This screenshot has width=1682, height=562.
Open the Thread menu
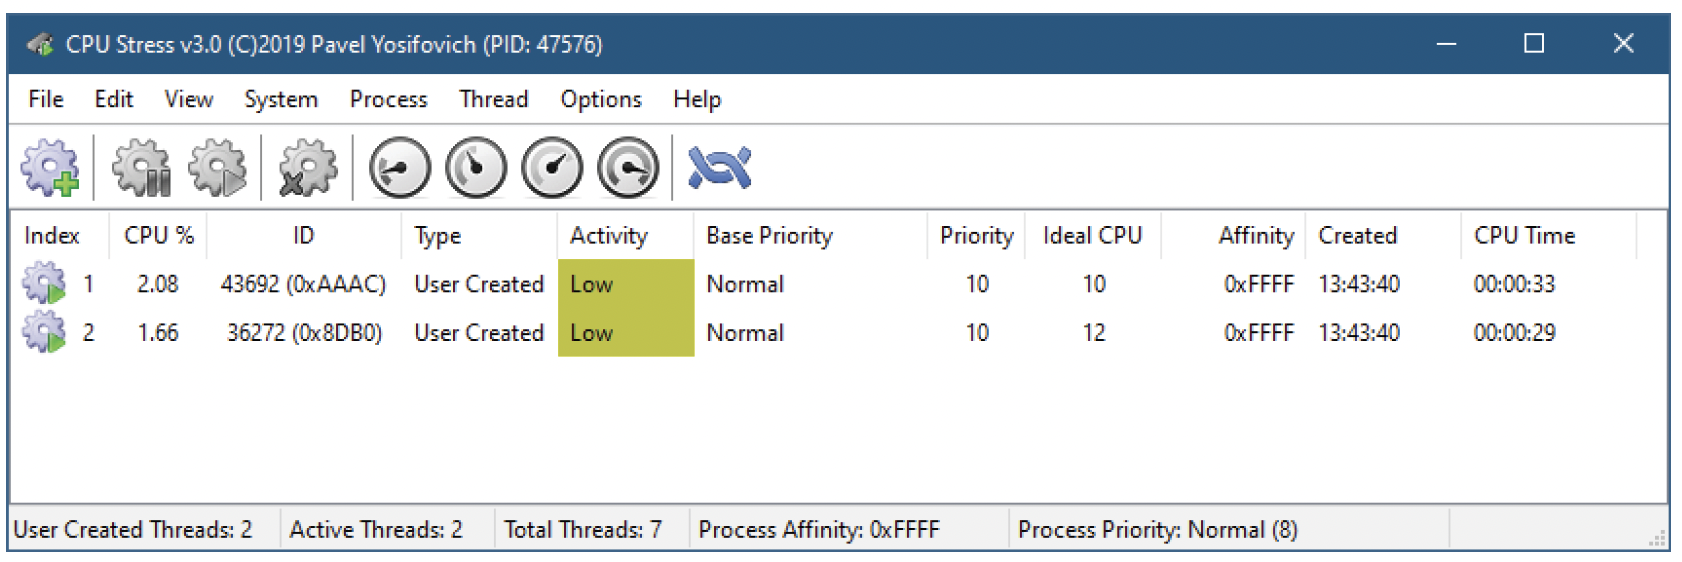click(493, 99)
